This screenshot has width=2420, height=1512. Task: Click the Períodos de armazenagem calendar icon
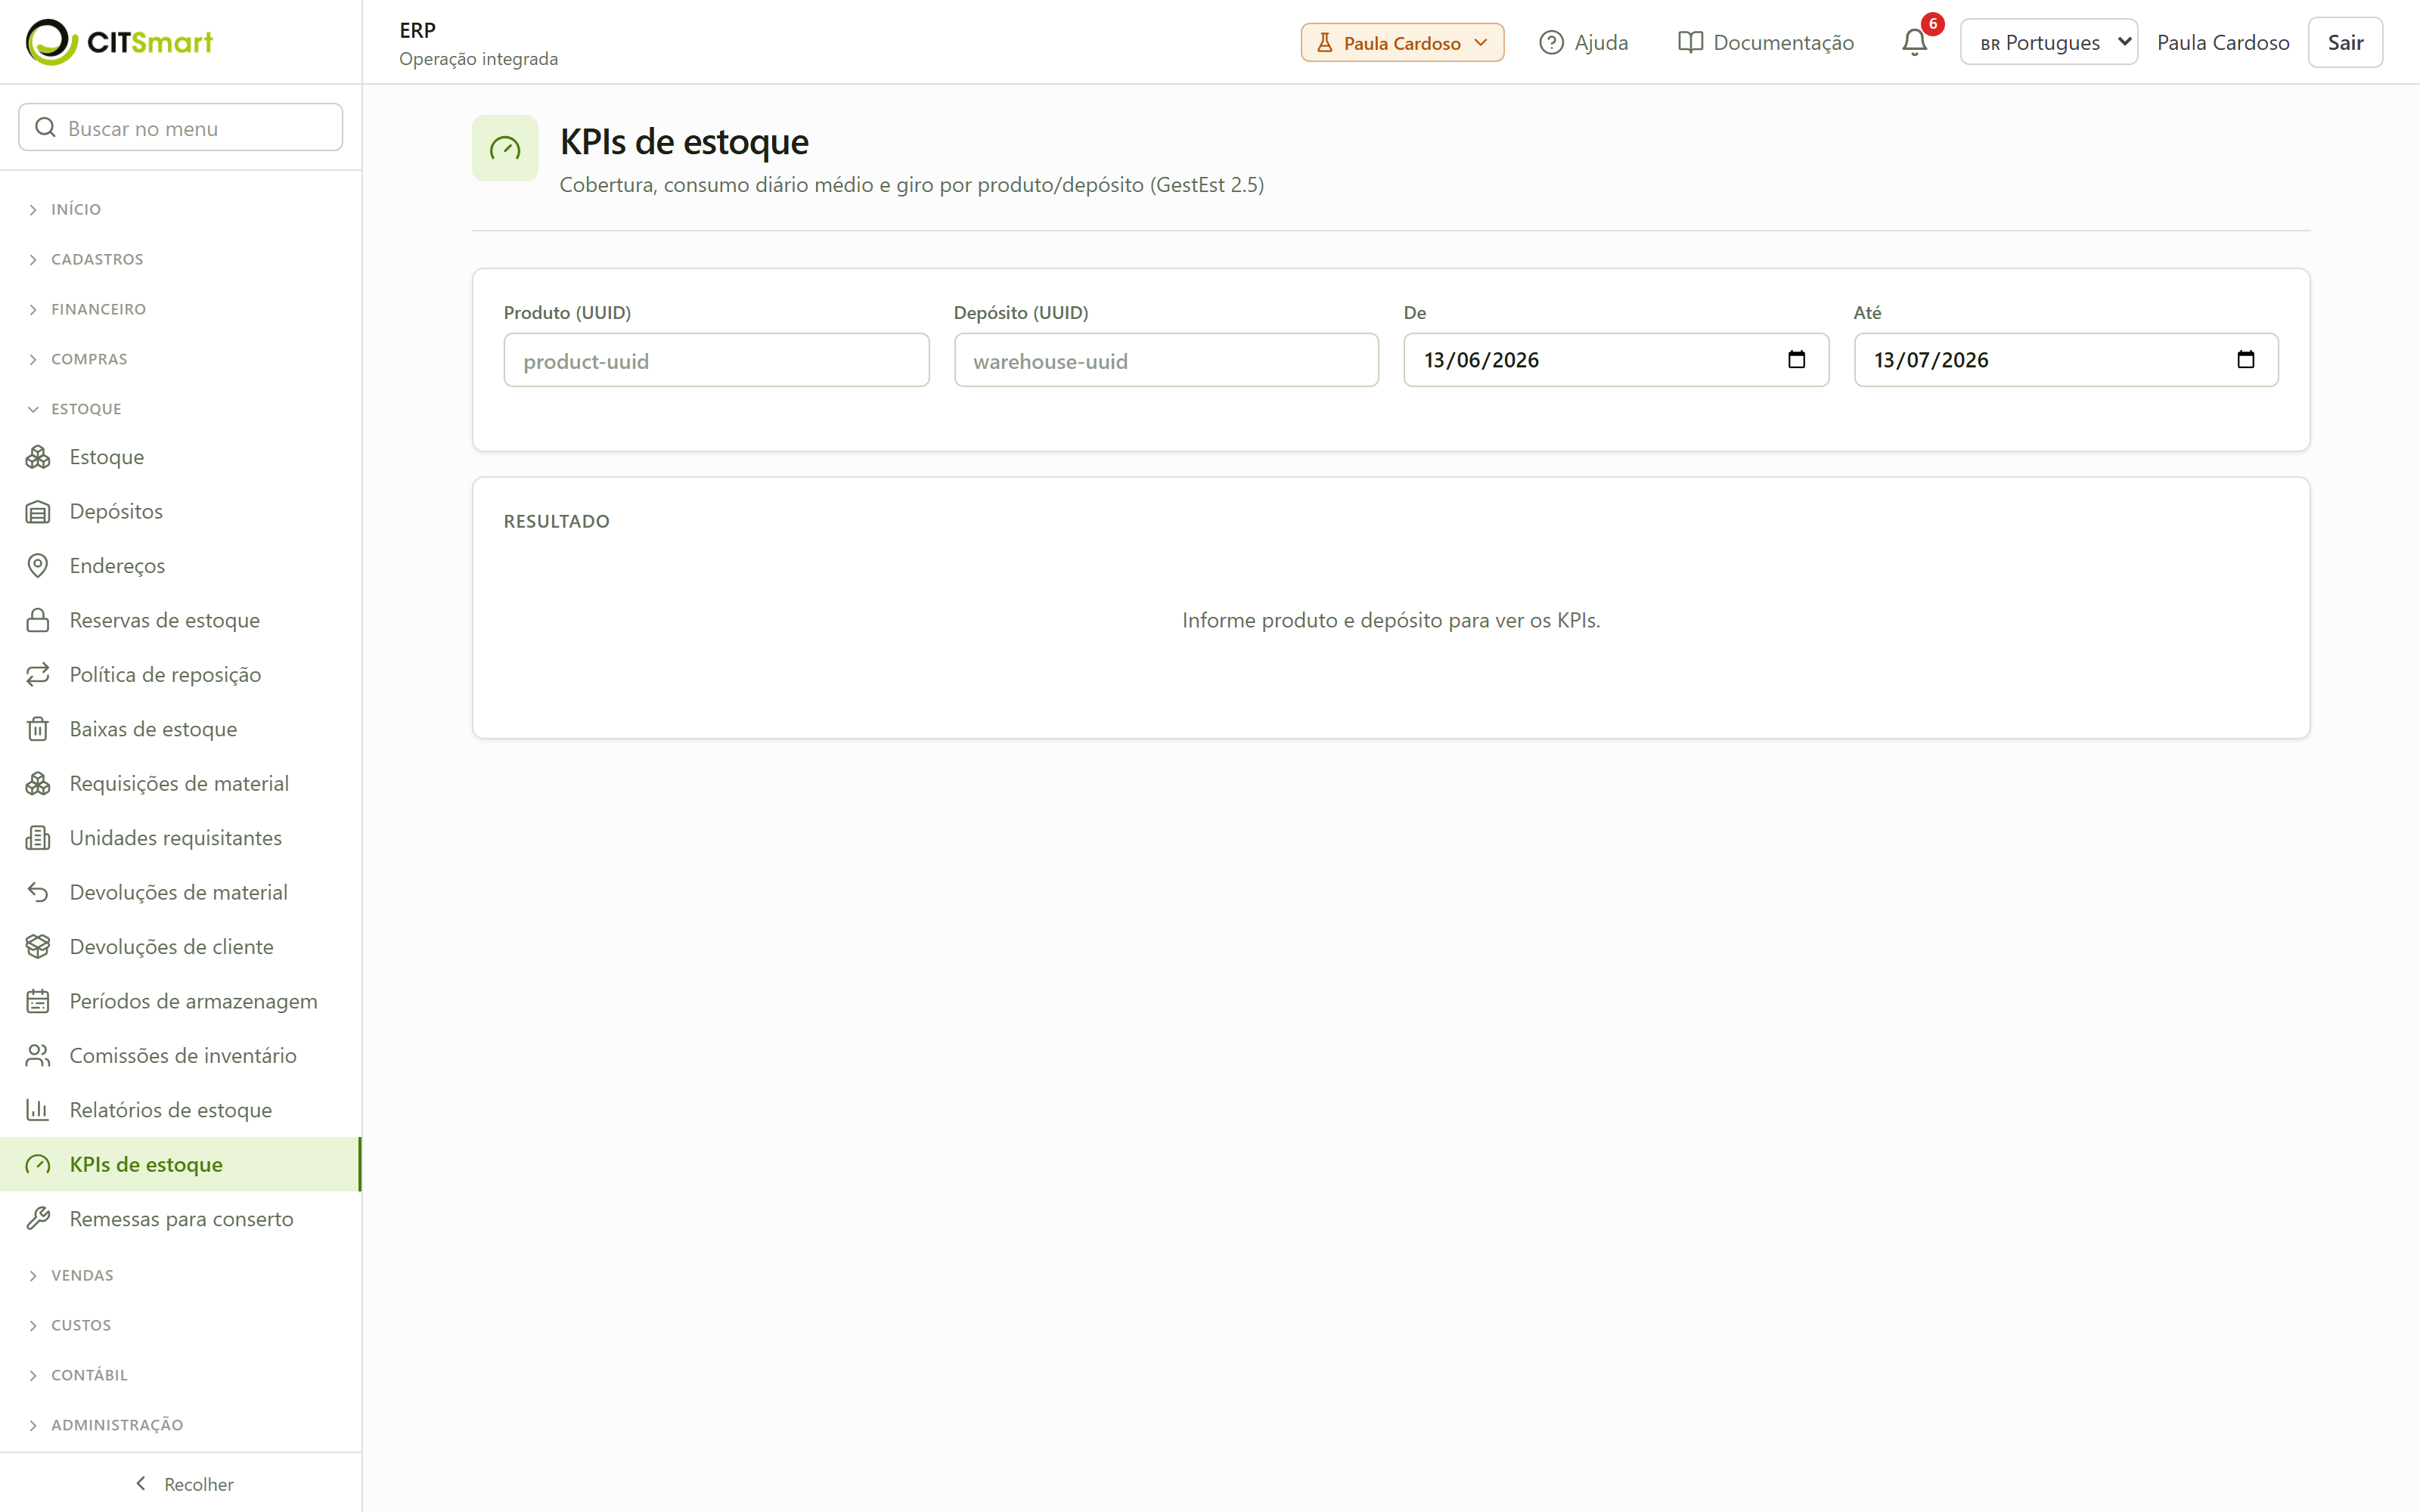coord(38,1001)
